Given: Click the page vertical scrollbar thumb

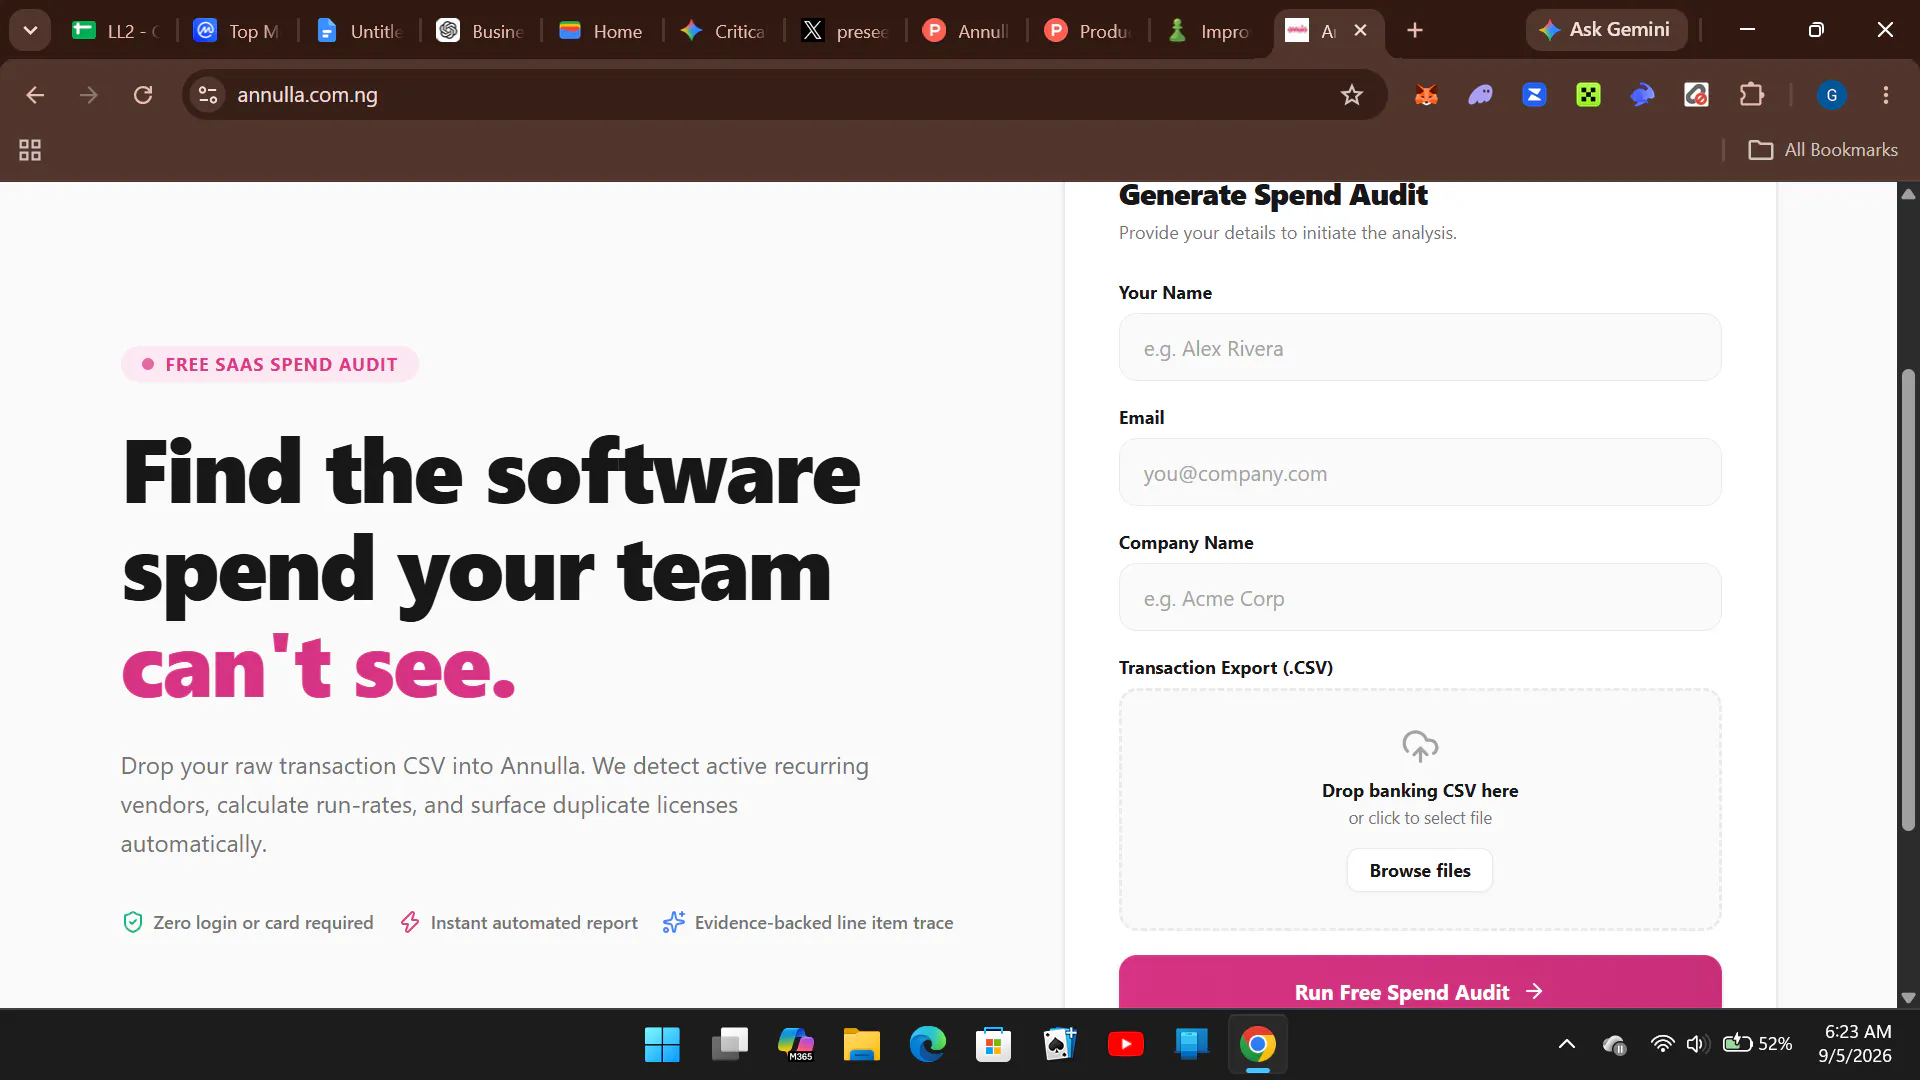Looking at the screenshot, I should click(x=1908, y=600).
